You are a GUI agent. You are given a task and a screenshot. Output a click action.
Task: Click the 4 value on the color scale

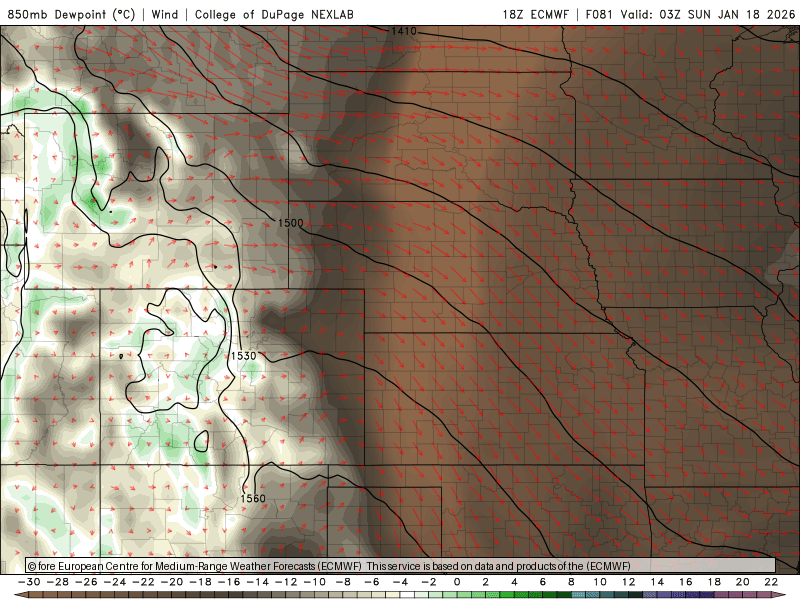pos(514,582)
